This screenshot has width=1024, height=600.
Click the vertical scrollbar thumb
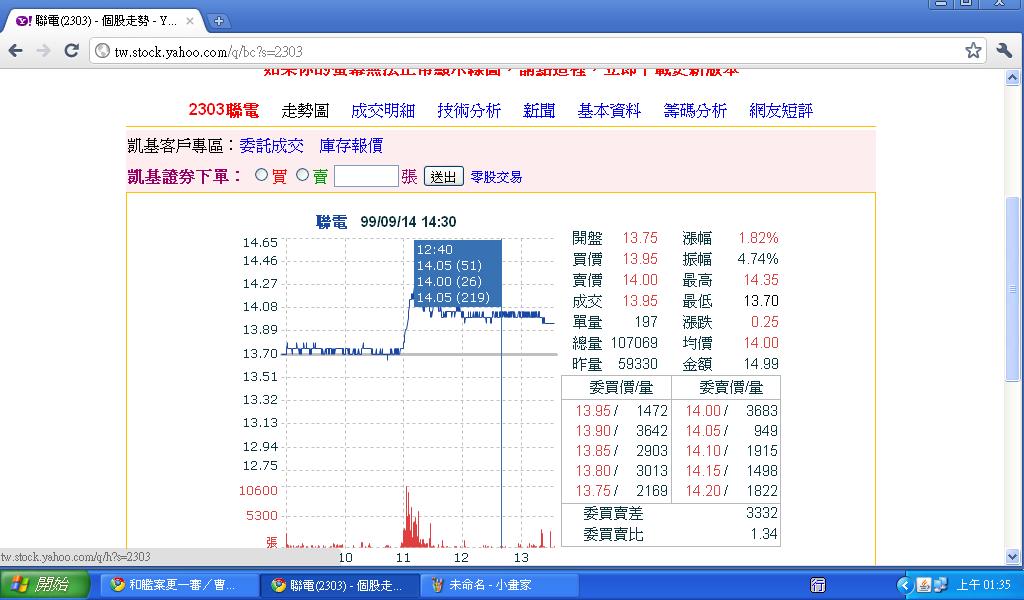click(x=1012, y=288)
